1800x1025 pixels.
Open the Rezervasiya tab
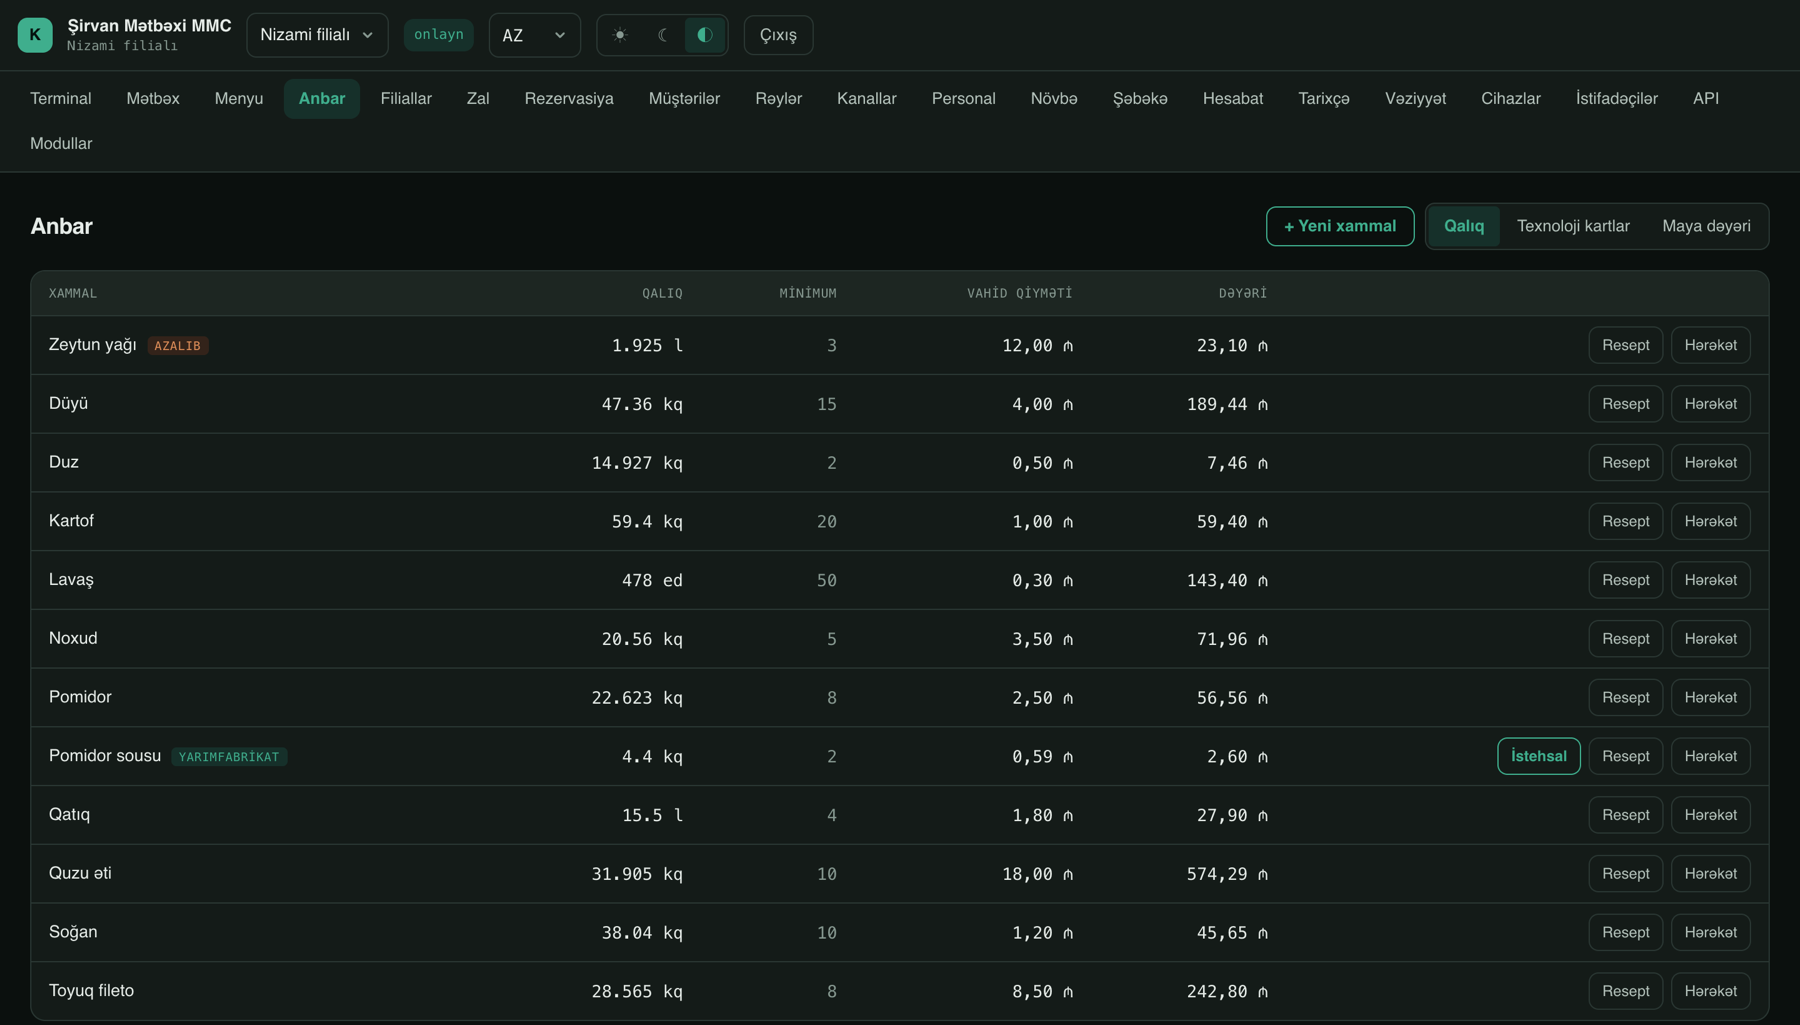(x=569, y=99)
